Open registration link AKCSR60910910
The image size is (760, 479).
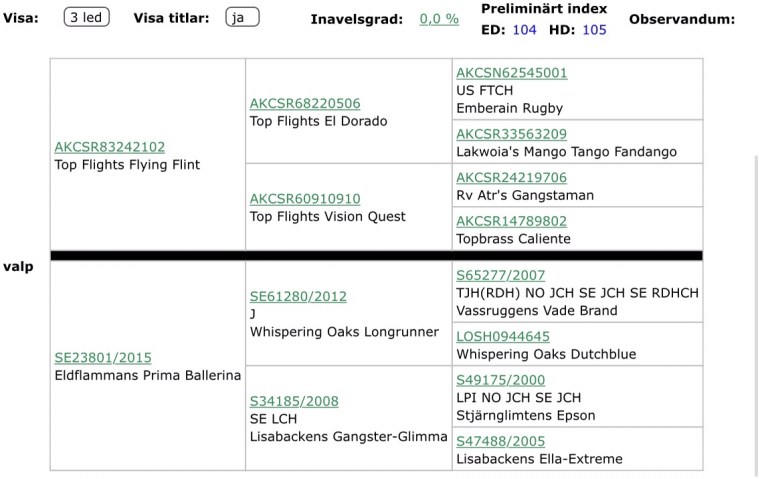[305, 198]
